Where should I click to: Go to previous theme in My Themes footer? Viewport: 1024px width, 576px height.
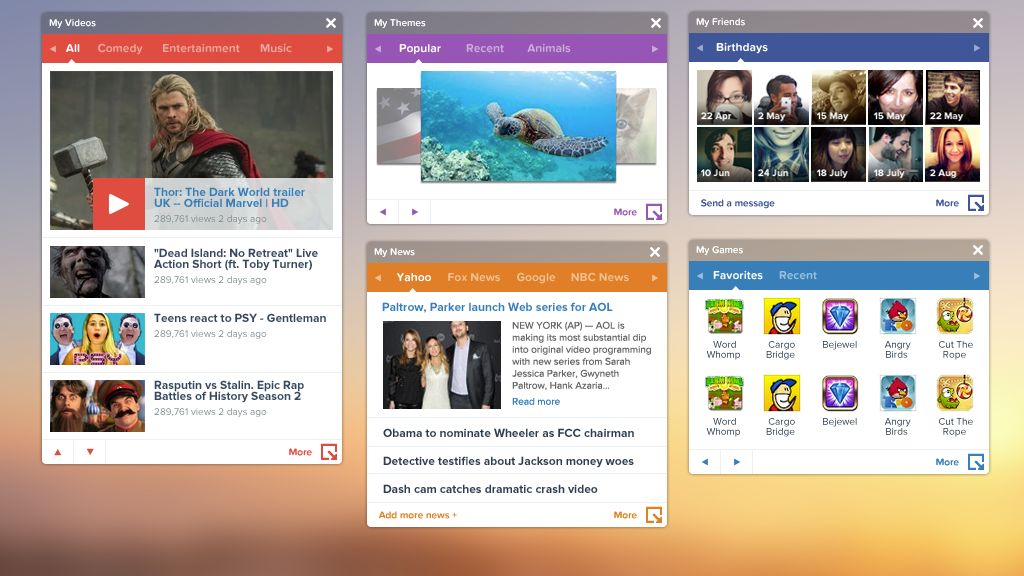click(x=383, y=212)
